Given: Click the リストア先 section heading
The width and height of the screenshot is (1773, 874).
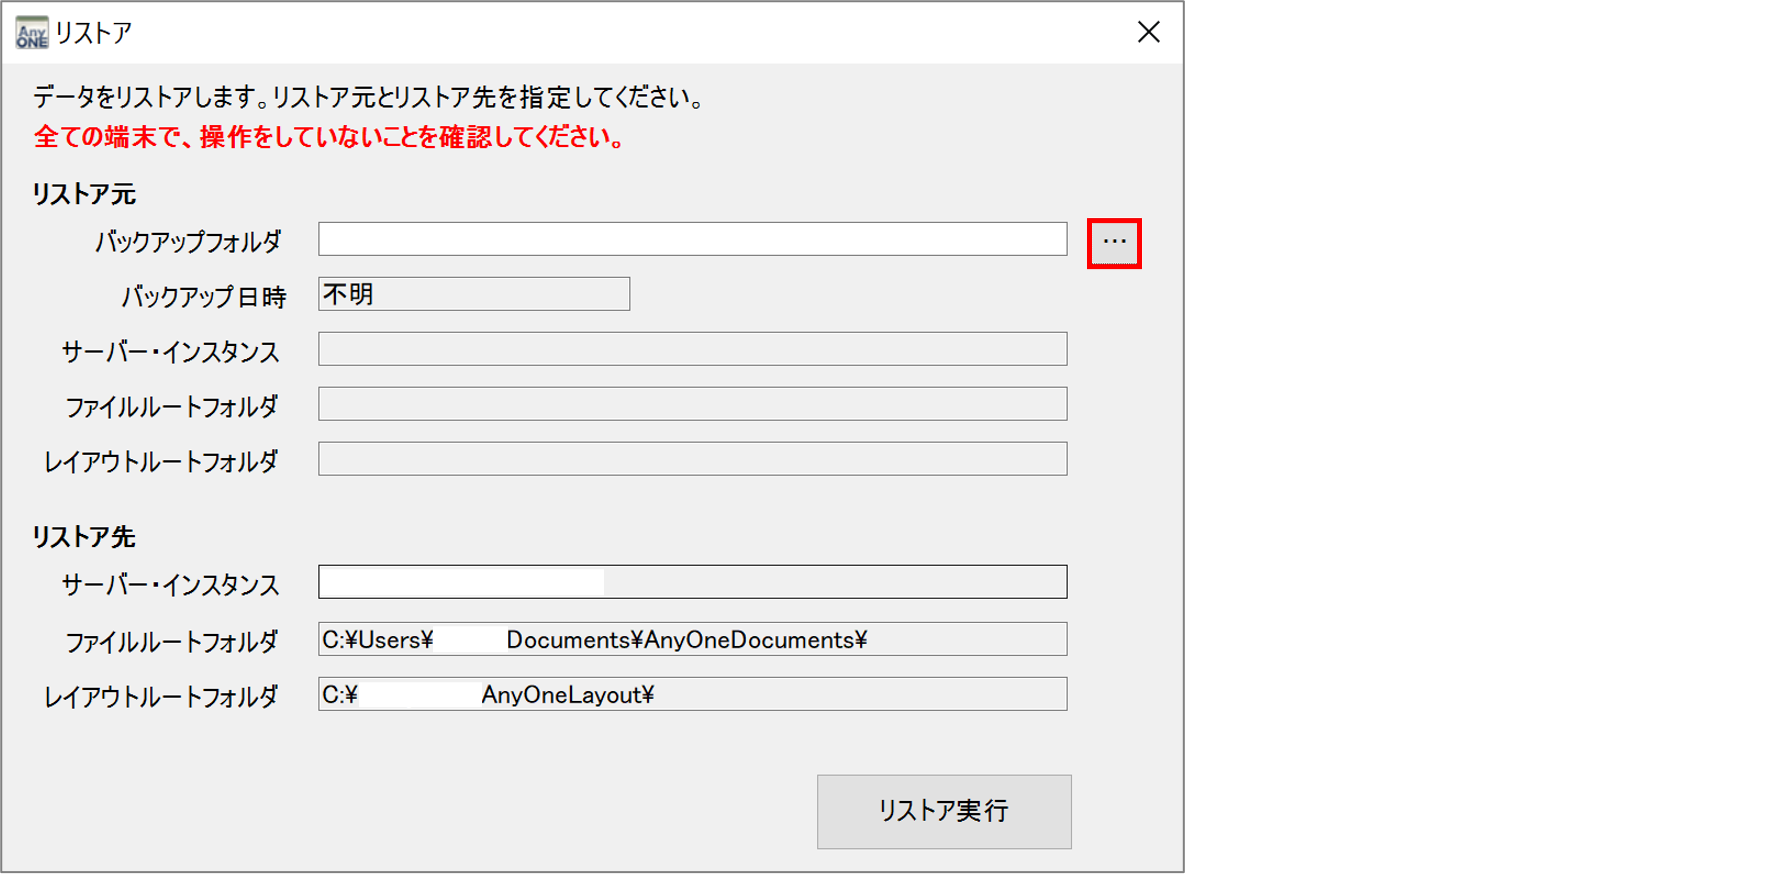Looking at the screenshot, I should click(x=84, y=537).
